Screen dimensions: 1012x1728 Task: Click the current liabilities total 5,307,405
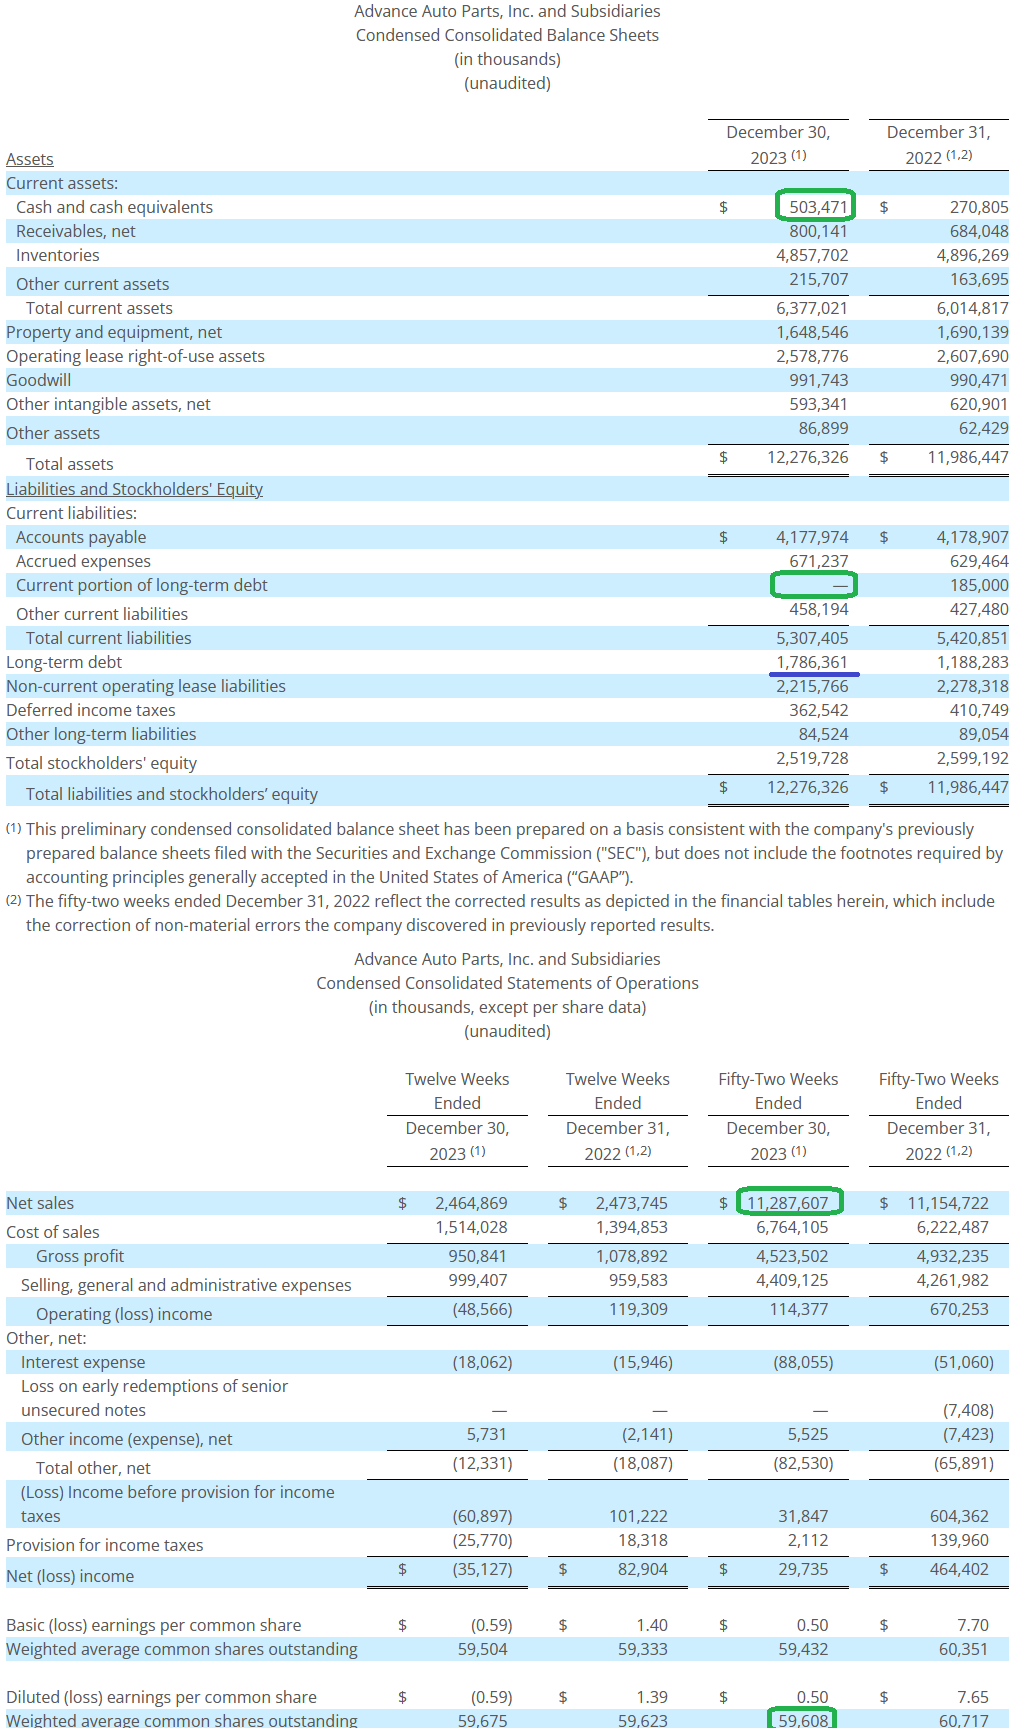812,638
